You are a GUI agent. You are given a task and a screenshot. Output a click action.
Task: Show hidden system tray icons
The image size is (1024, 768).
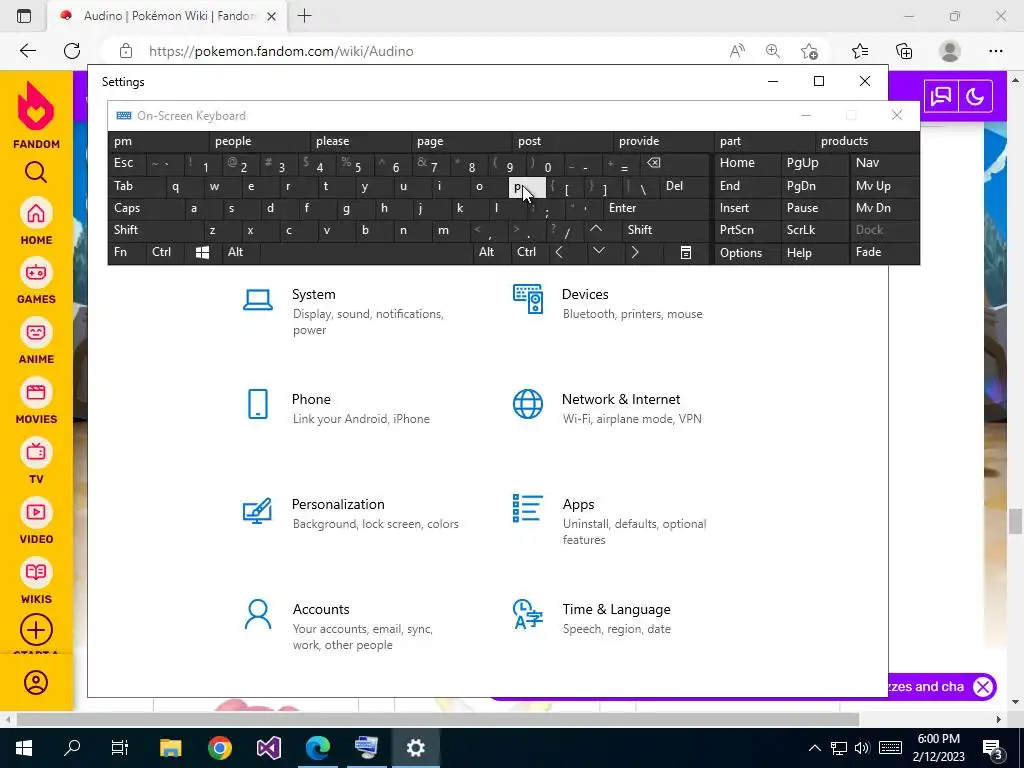pos(814,748)
